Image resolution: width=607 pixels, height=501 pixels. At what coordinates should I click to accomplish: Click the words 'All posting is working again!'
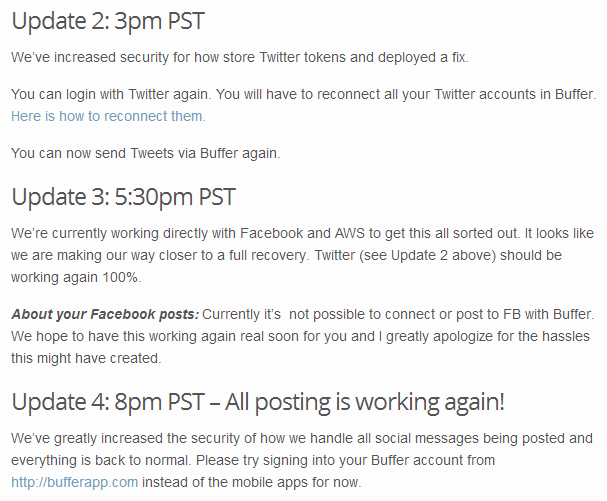365,402
